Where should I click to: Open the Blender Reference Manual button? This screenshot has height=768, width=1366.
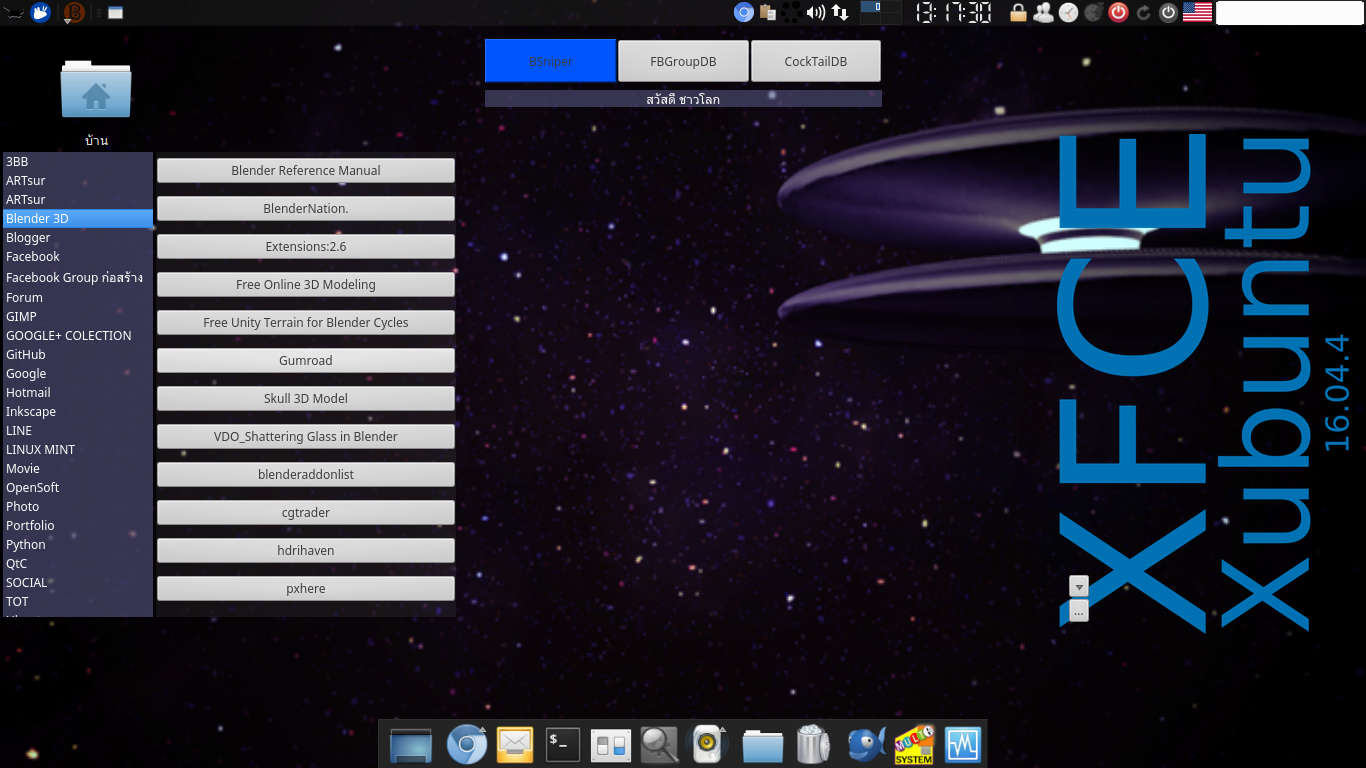(306, 170)
